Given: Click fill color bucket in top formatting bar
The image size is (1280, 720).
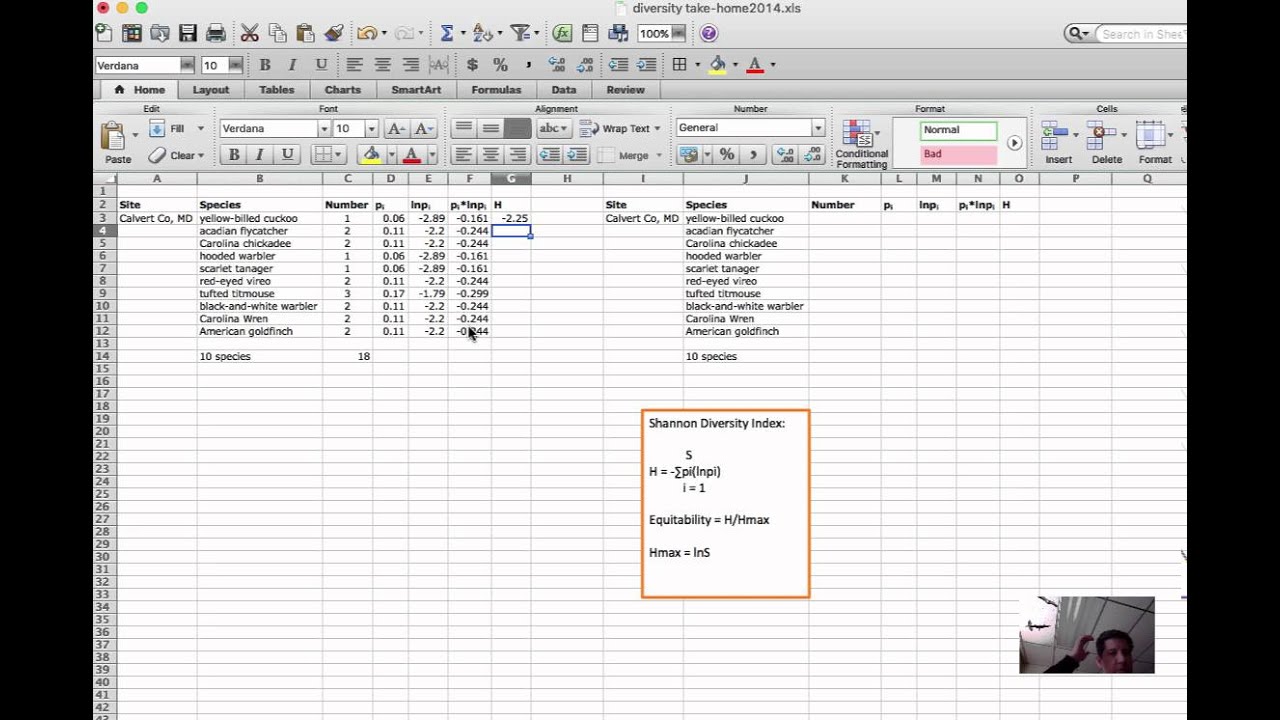Looking at the screenshot, I should [717, 65].
